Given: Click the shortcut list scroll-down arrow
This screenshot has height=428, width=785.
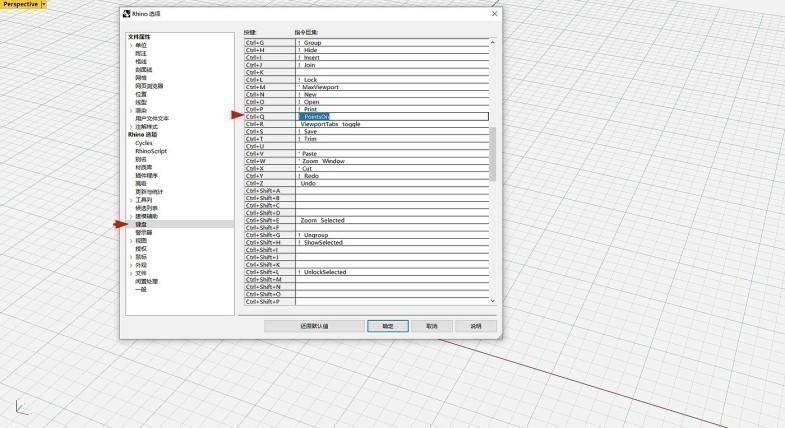Looking at the screenshot, I should (492, 300).
